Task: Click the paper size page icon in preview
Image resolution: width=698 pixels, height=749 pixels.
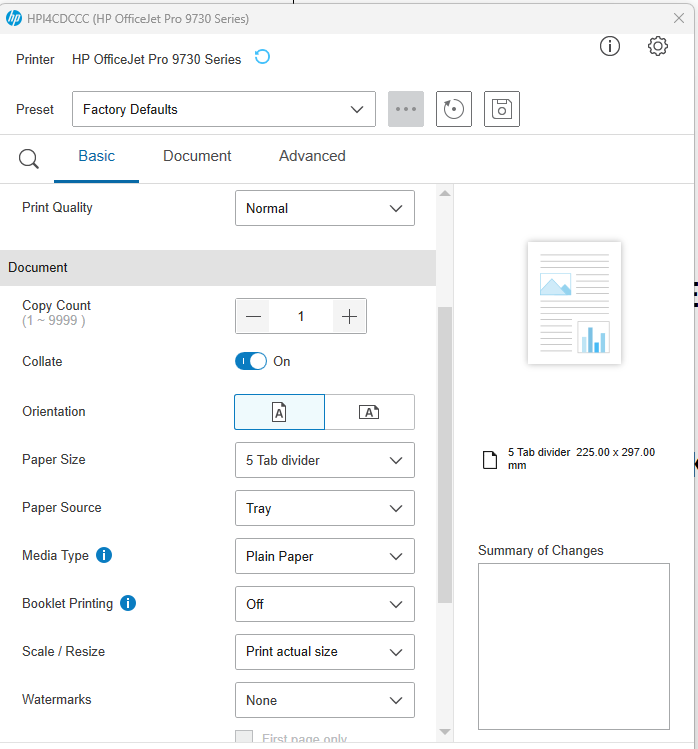Action: (490, 460)
